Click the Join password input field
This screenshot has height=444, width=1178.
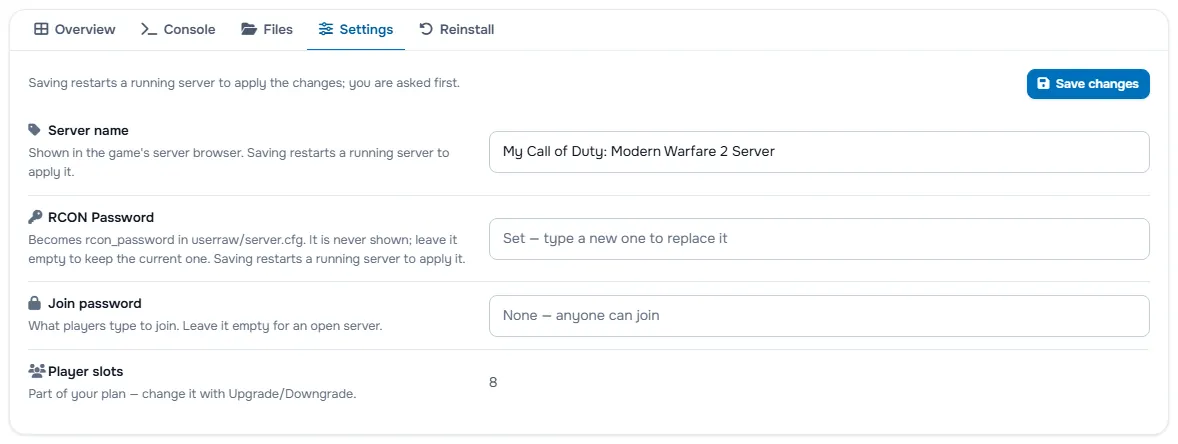click(x=819, y=316)
